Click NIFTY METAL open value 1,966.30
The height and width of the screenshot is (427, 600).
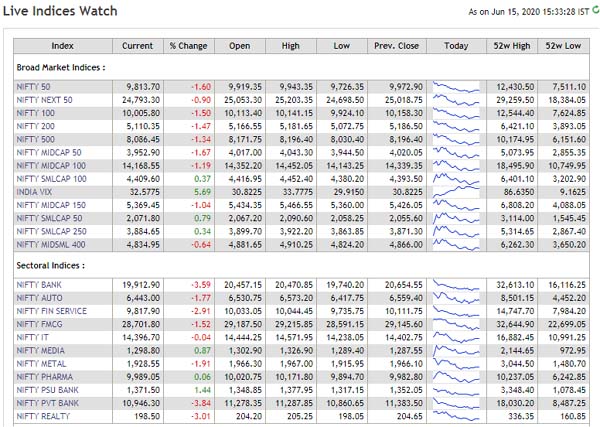[245, 364]
